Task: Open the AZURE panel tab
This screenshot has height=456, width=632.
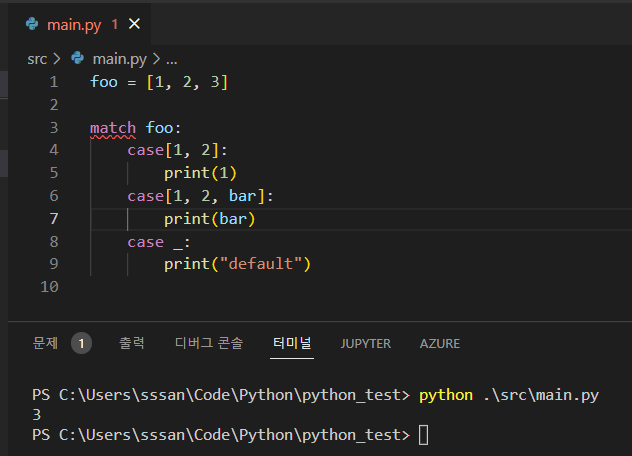Action: coord(440,343)
